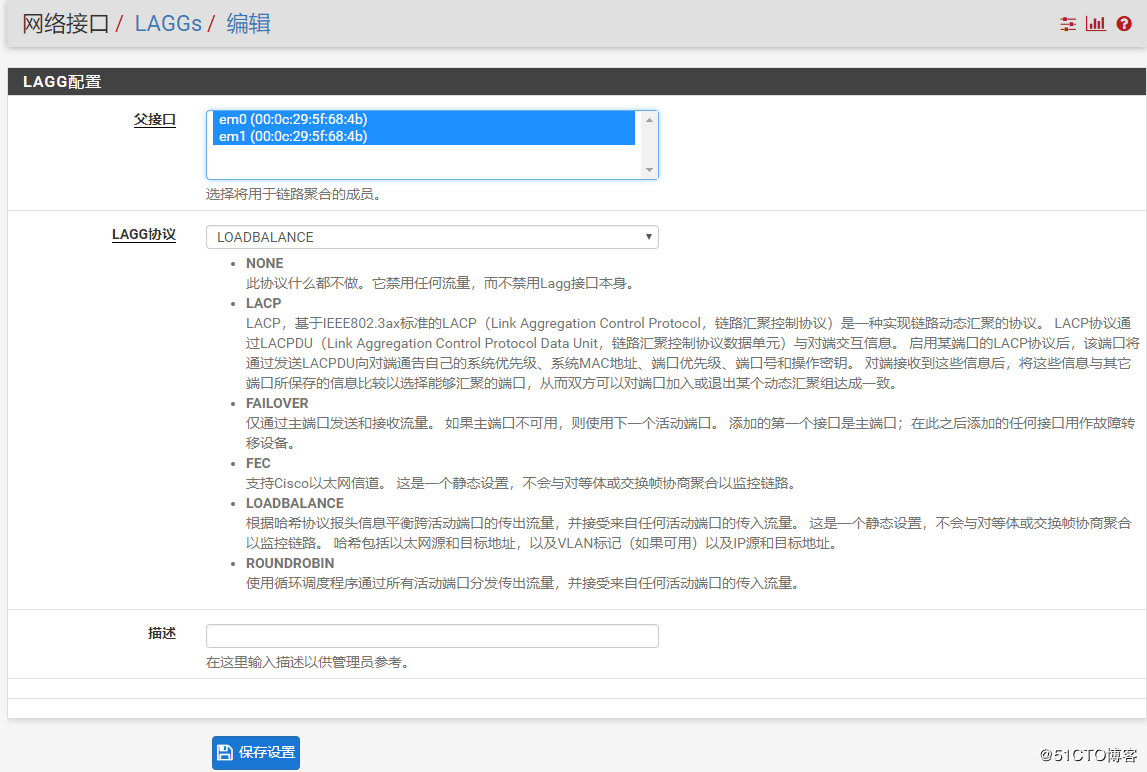Click the floppy disk save icon

(x=225, y=753)
